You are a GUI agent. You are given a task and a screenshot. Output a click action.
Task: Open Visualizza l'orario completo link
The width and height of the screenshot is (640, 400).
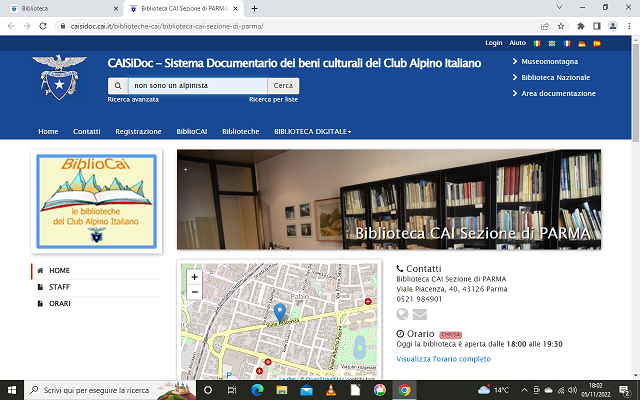point(443,359)
